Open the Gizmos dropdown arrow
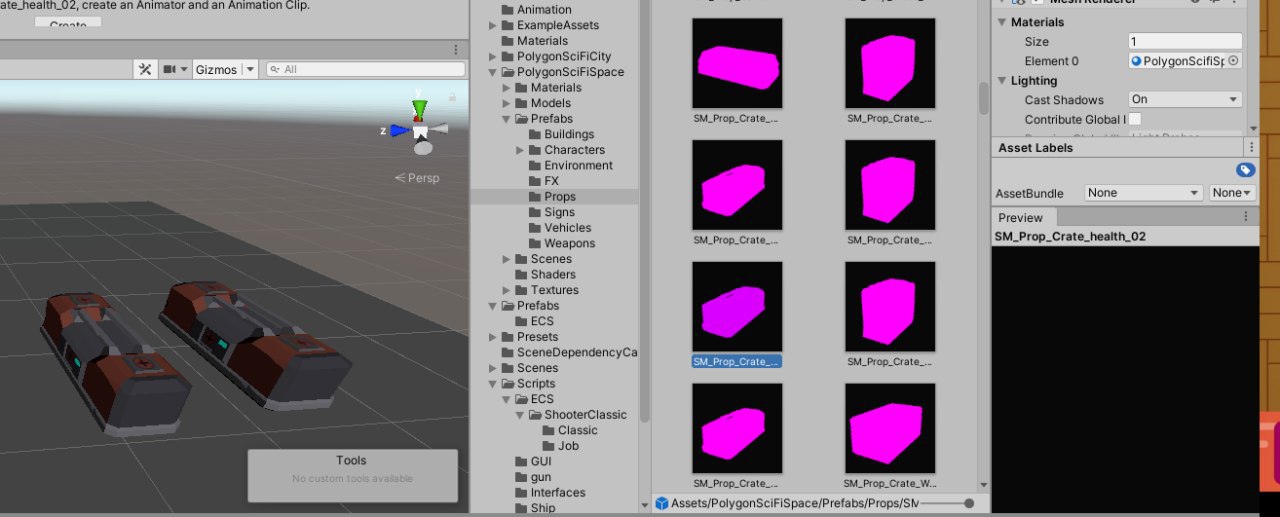 coord(249,69)
